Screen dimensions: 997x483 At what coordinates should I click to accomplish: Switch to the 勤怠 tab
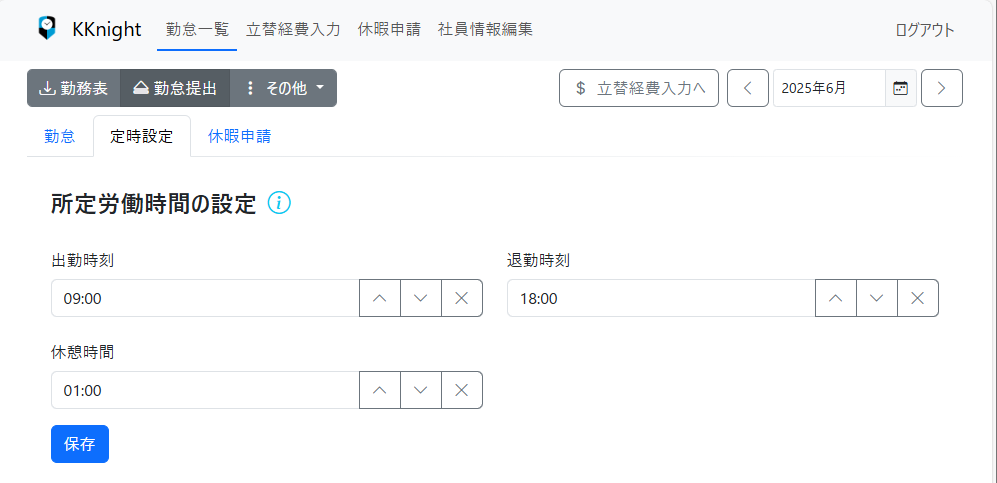coord(60,136)
